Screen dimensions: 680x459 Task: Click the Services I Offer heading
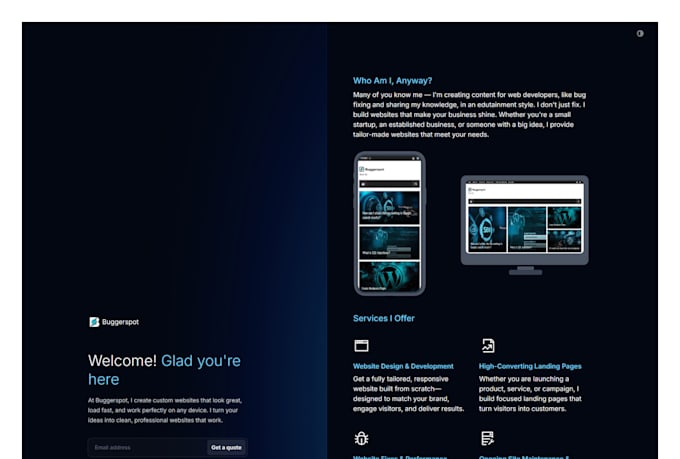coord(384,318)
